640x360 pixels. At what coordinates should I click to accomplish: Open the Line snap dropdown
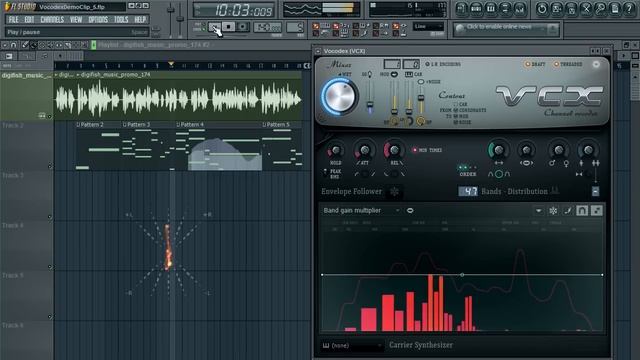tap(428, 27)
